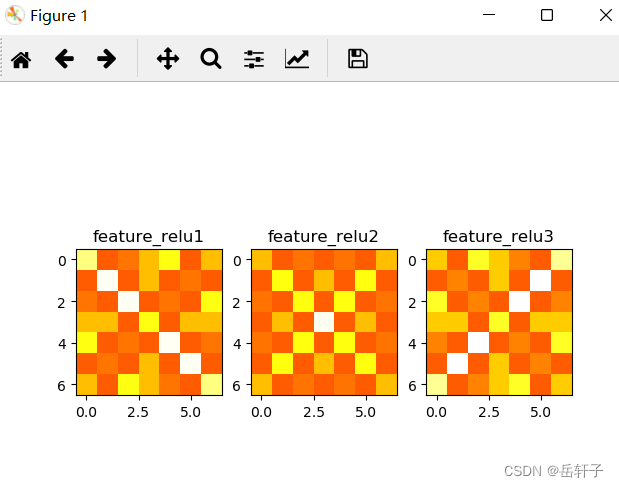
Task: Open the Edit axis parameters tool
Action: point(297,59)
